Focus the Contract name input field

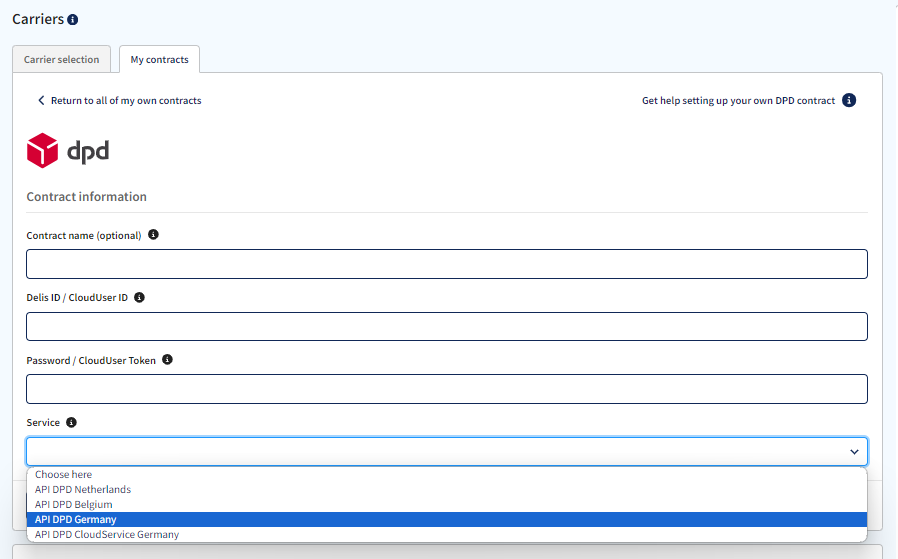pyautogui.click(x=447, y=264)
